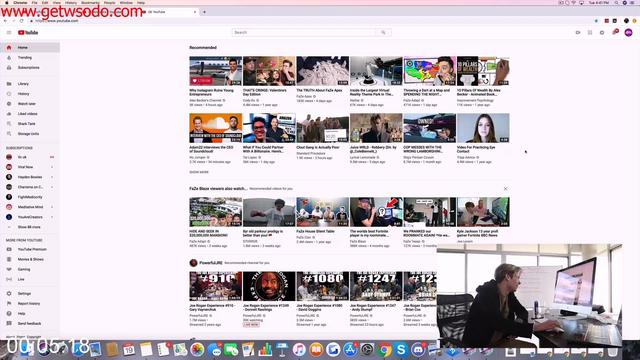Open Joe Rogan Experience #1080 thumbnail
This screenshot has height=360, width=640.
(322, 286)
